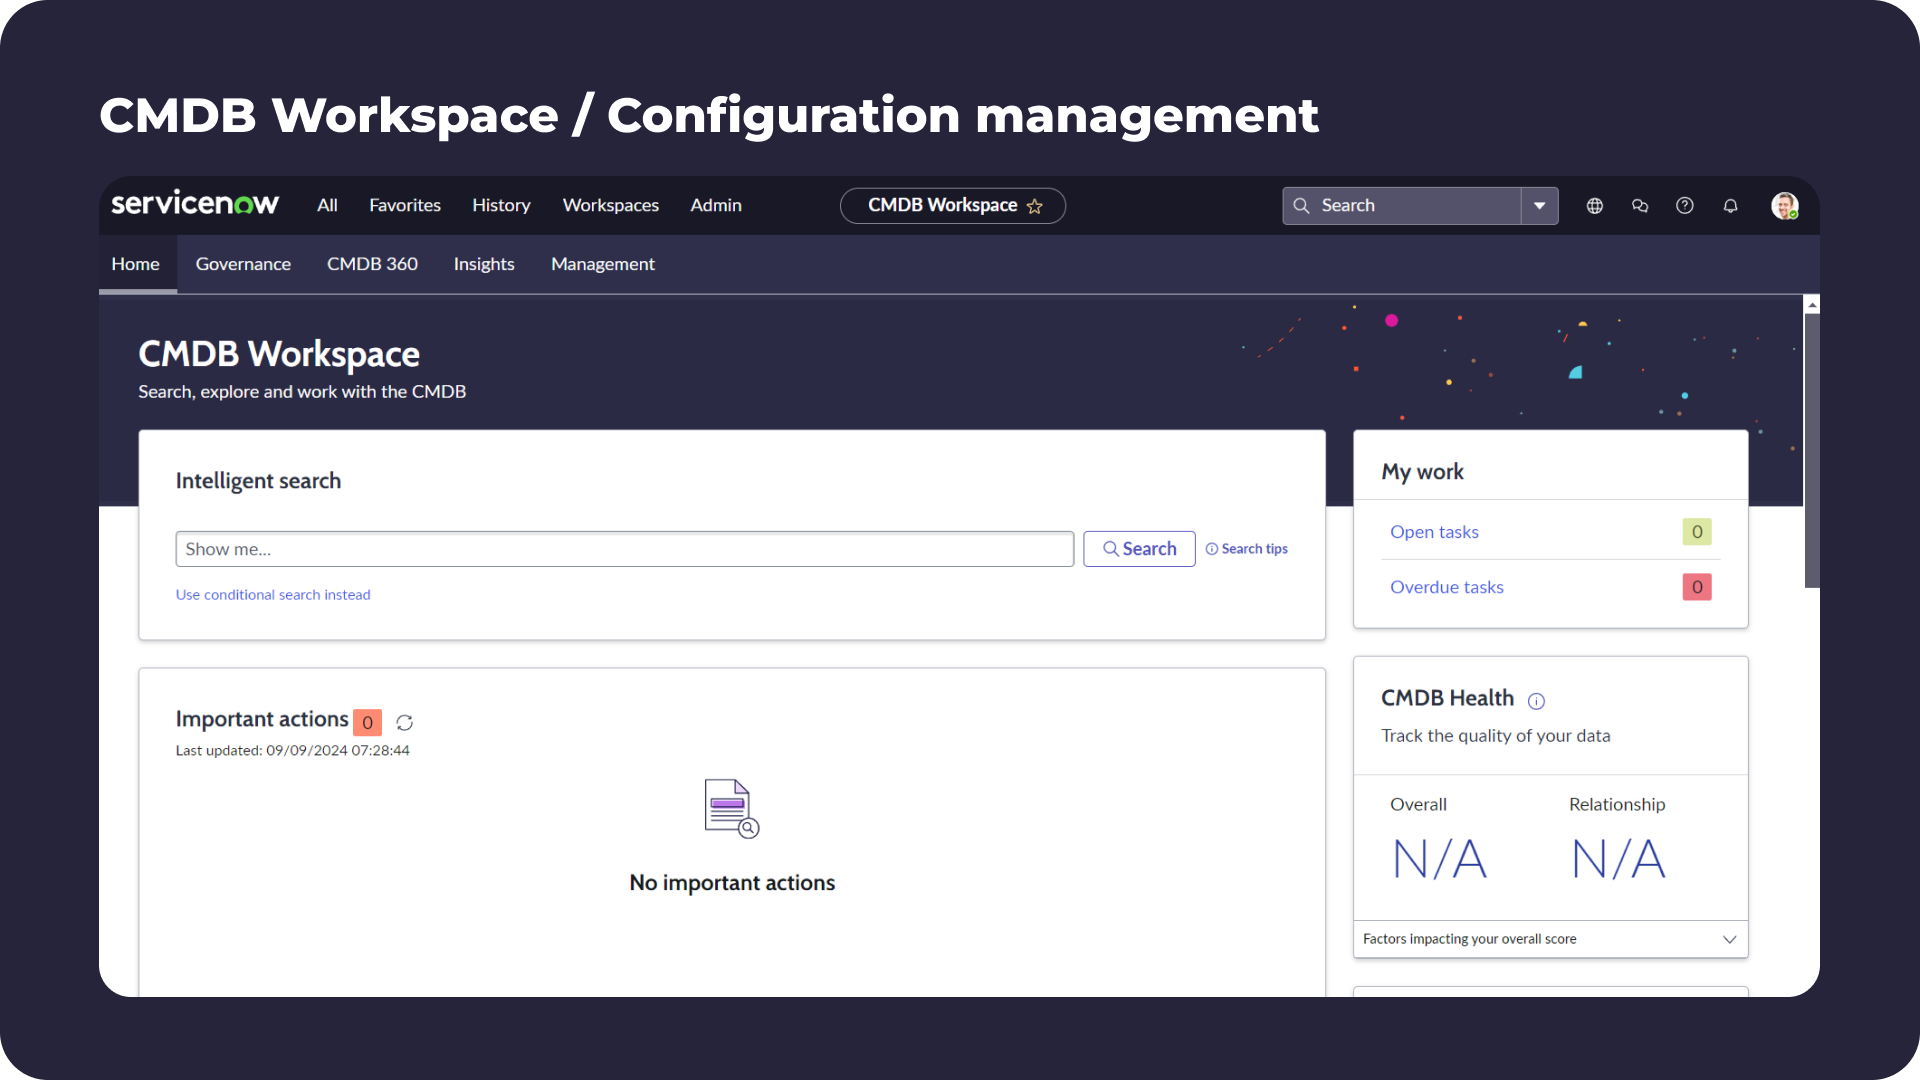Click the CMDB Health info icon
The width and height of the screenshot is (1920, 1080).
tap(1536, 701)
